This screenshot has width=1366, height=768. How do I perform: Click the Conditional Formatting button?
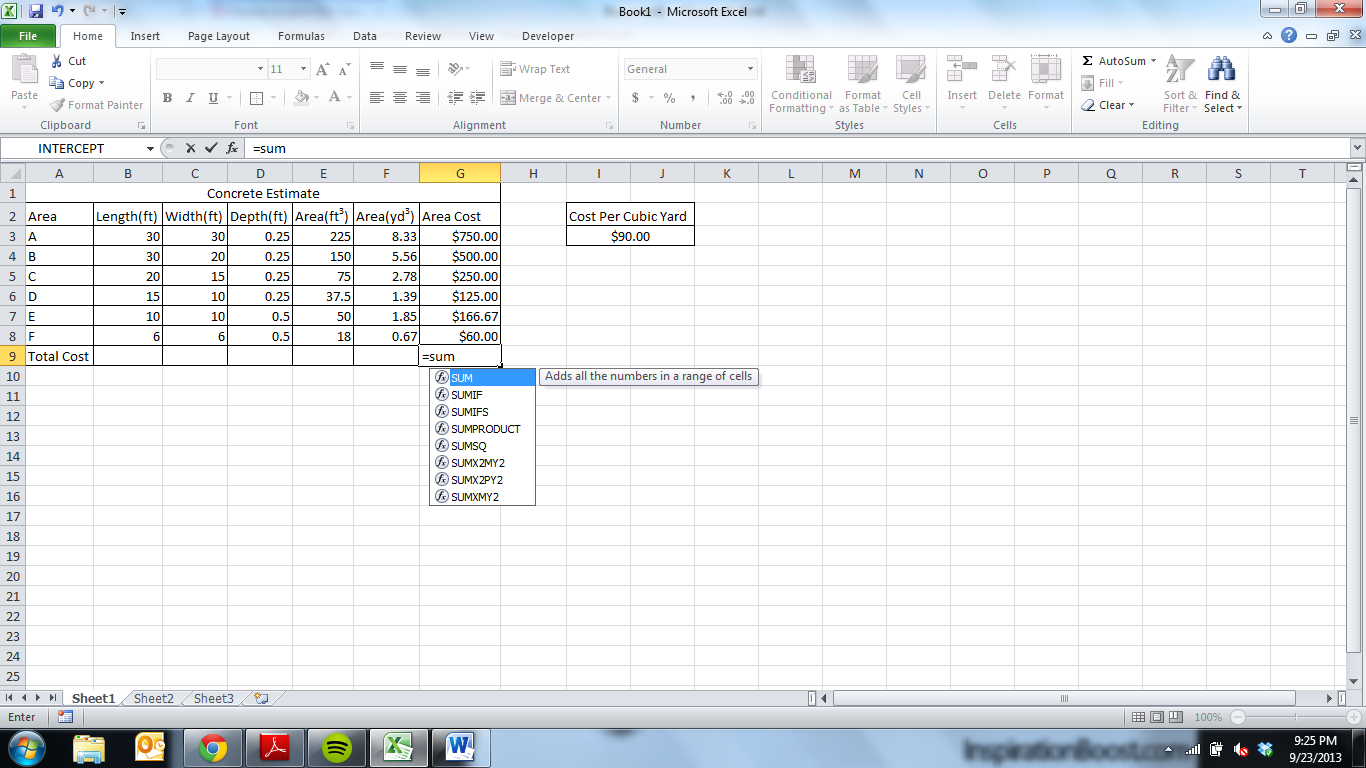click(x=800, y=85)
